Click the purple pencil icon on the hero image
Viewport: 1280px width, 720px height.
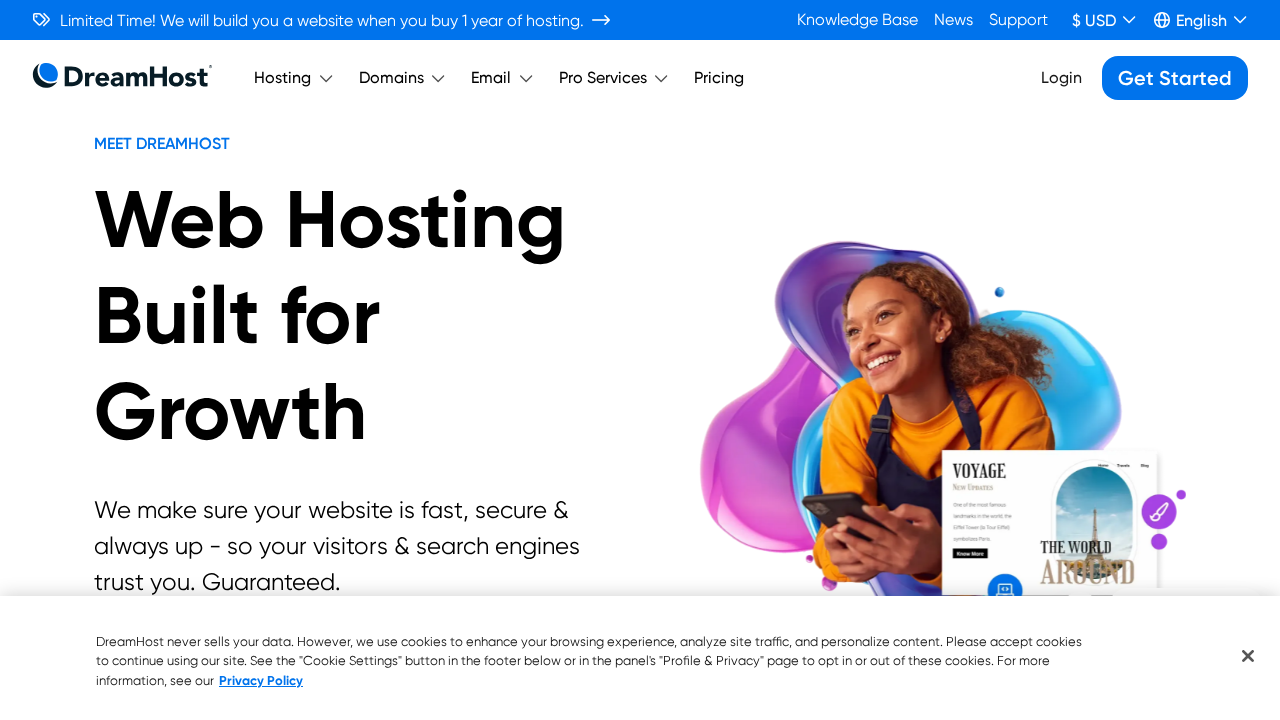pyautogui.click(x=1159, y=510)
